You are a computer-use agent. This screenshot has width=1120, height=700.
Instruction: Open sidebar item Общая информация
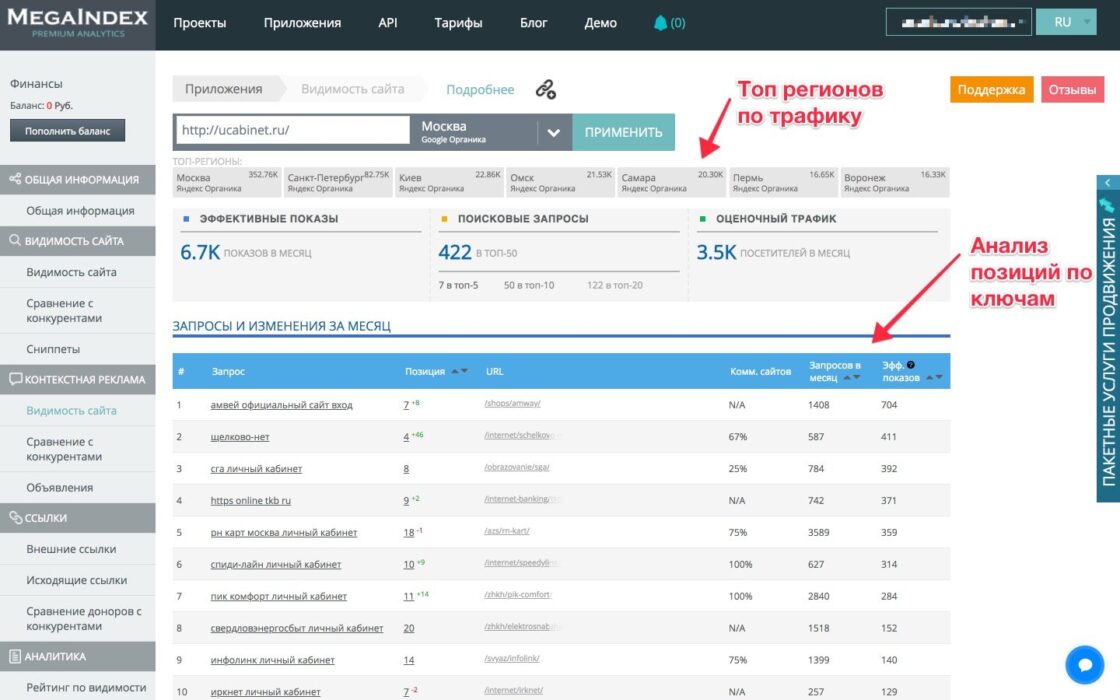[x=80, y=211]
